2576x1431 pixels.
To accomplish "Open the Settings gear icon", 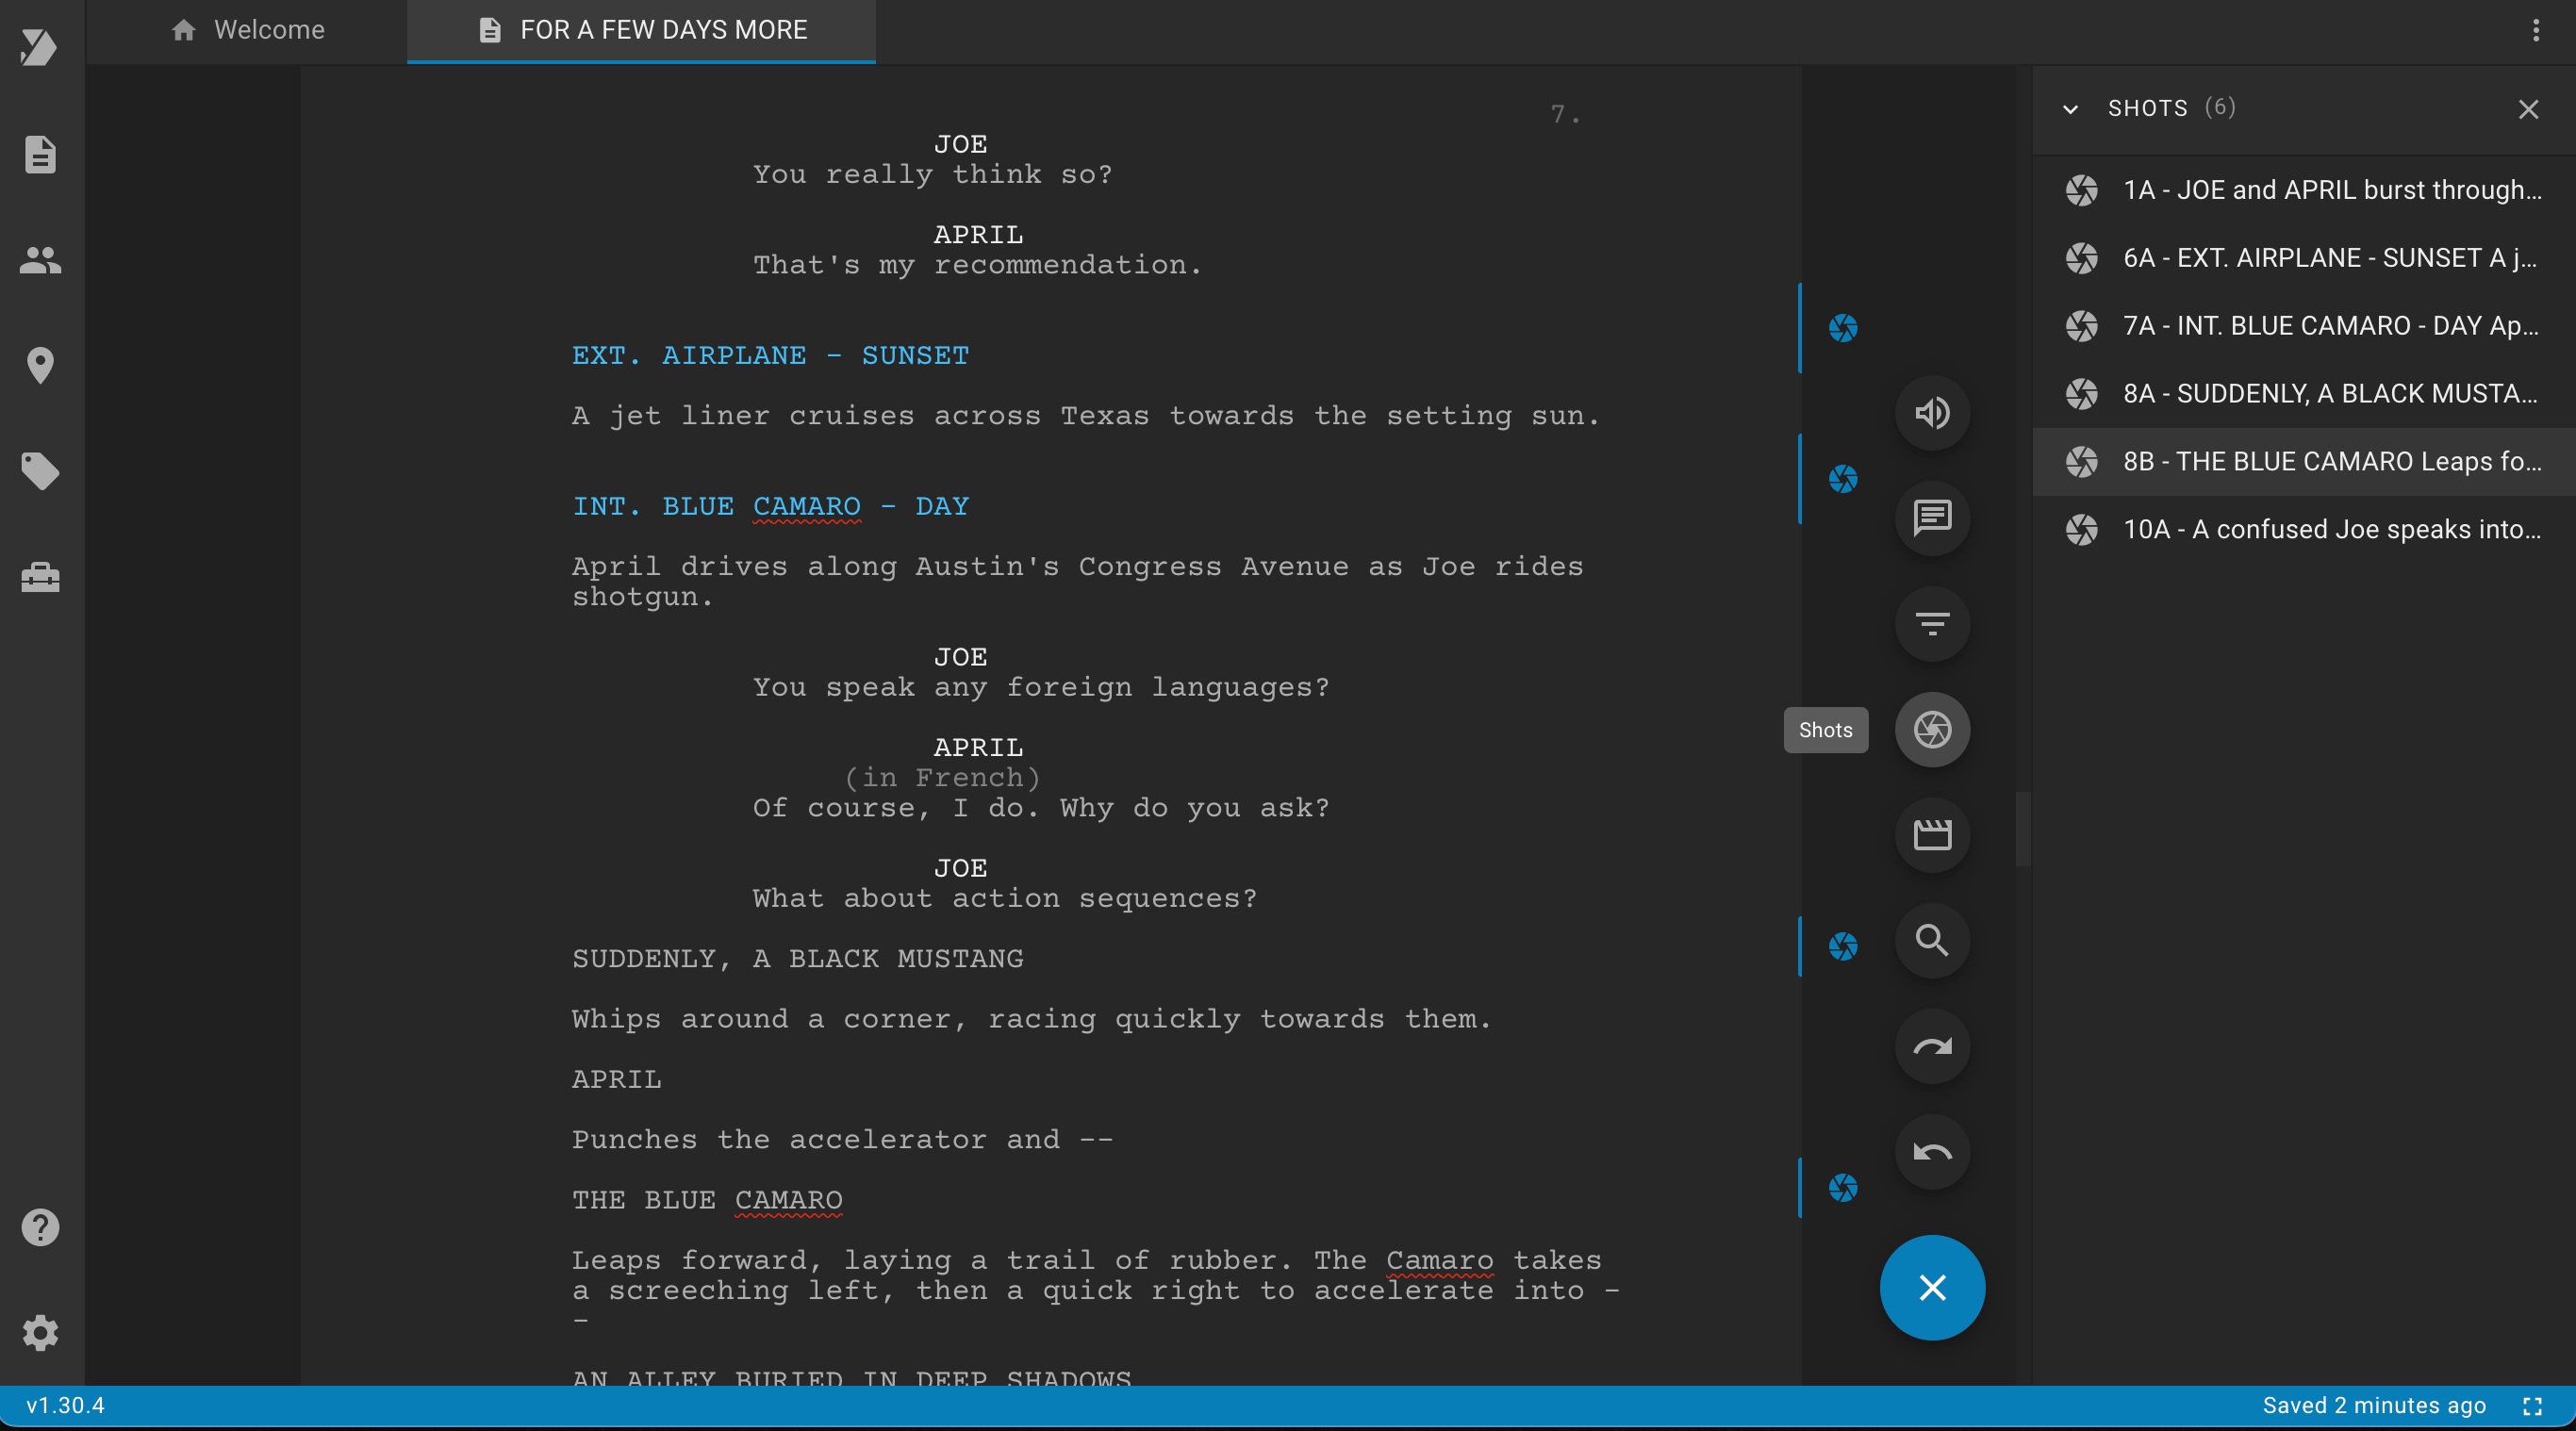I will pyautogui.click(x=40, y=1332).
